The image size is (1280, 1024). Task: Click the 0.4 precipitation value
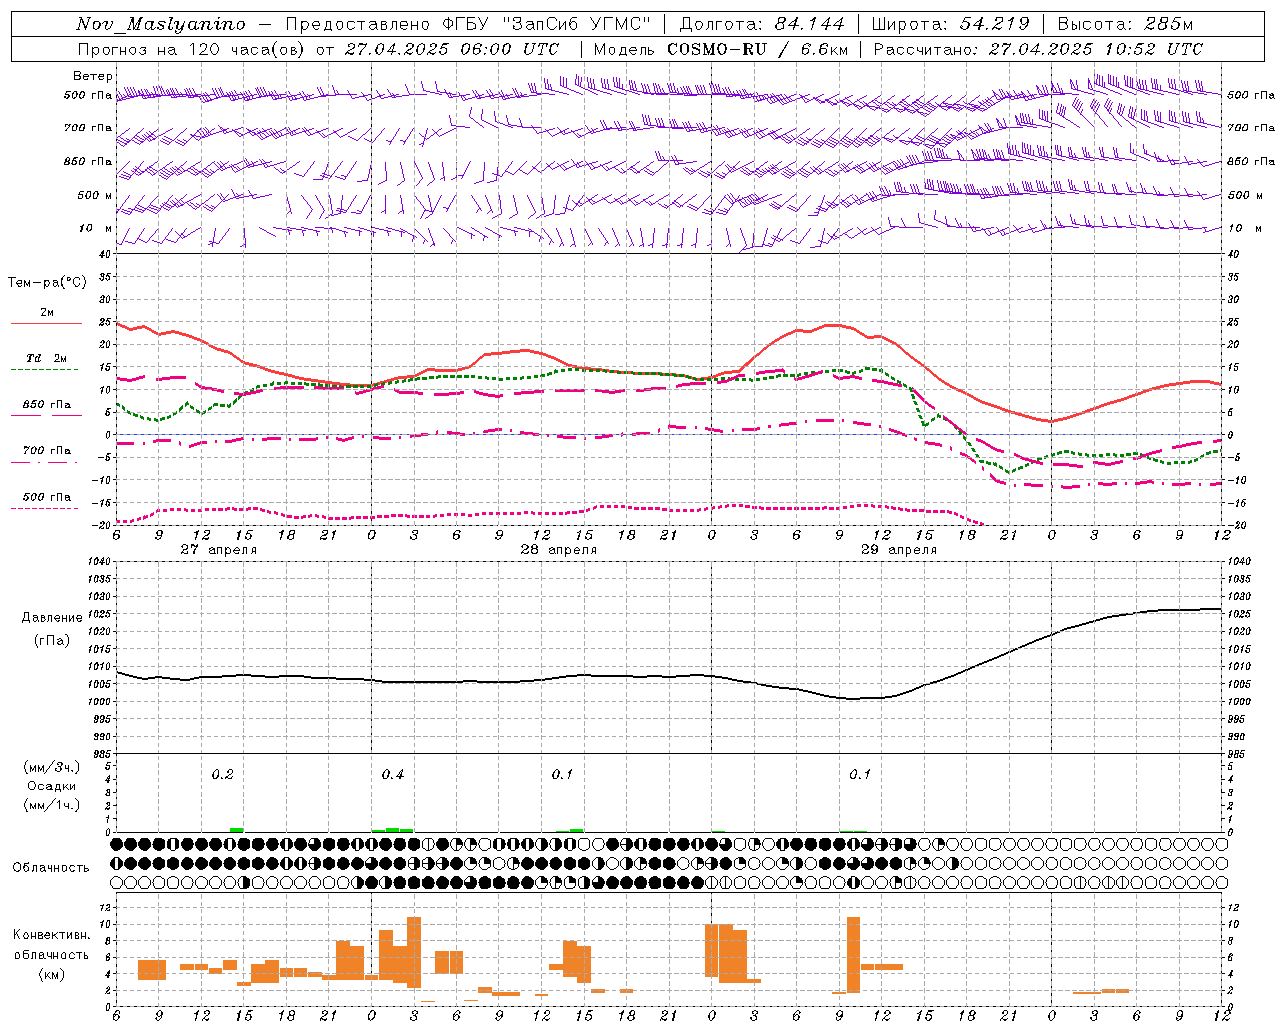[x=393, y=775]
